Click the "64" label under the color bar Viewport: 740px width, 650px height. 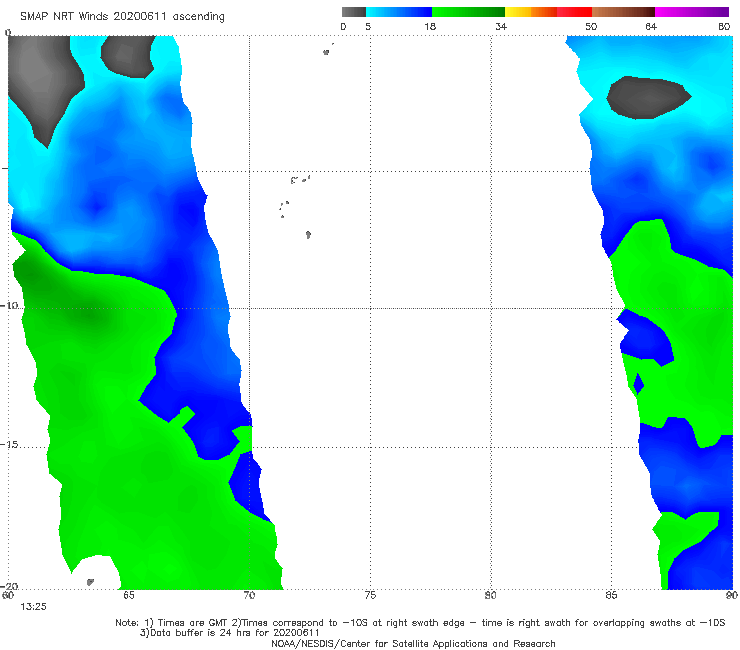(x=651, y=27)
